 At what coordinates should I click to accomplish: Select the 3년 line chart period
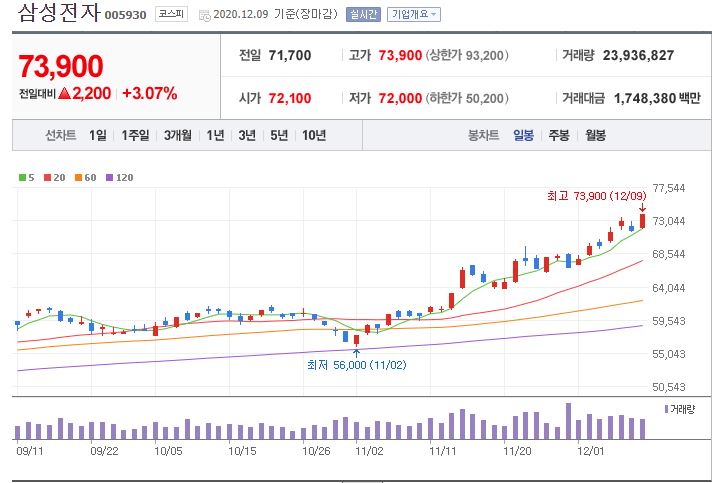[x=247, y=135]
